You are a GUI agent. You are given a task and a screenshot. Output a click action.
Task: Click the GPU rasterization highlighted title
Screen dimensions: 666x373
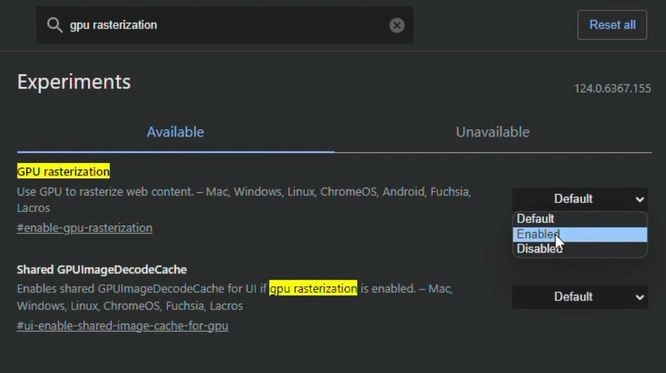pos(63,171)
